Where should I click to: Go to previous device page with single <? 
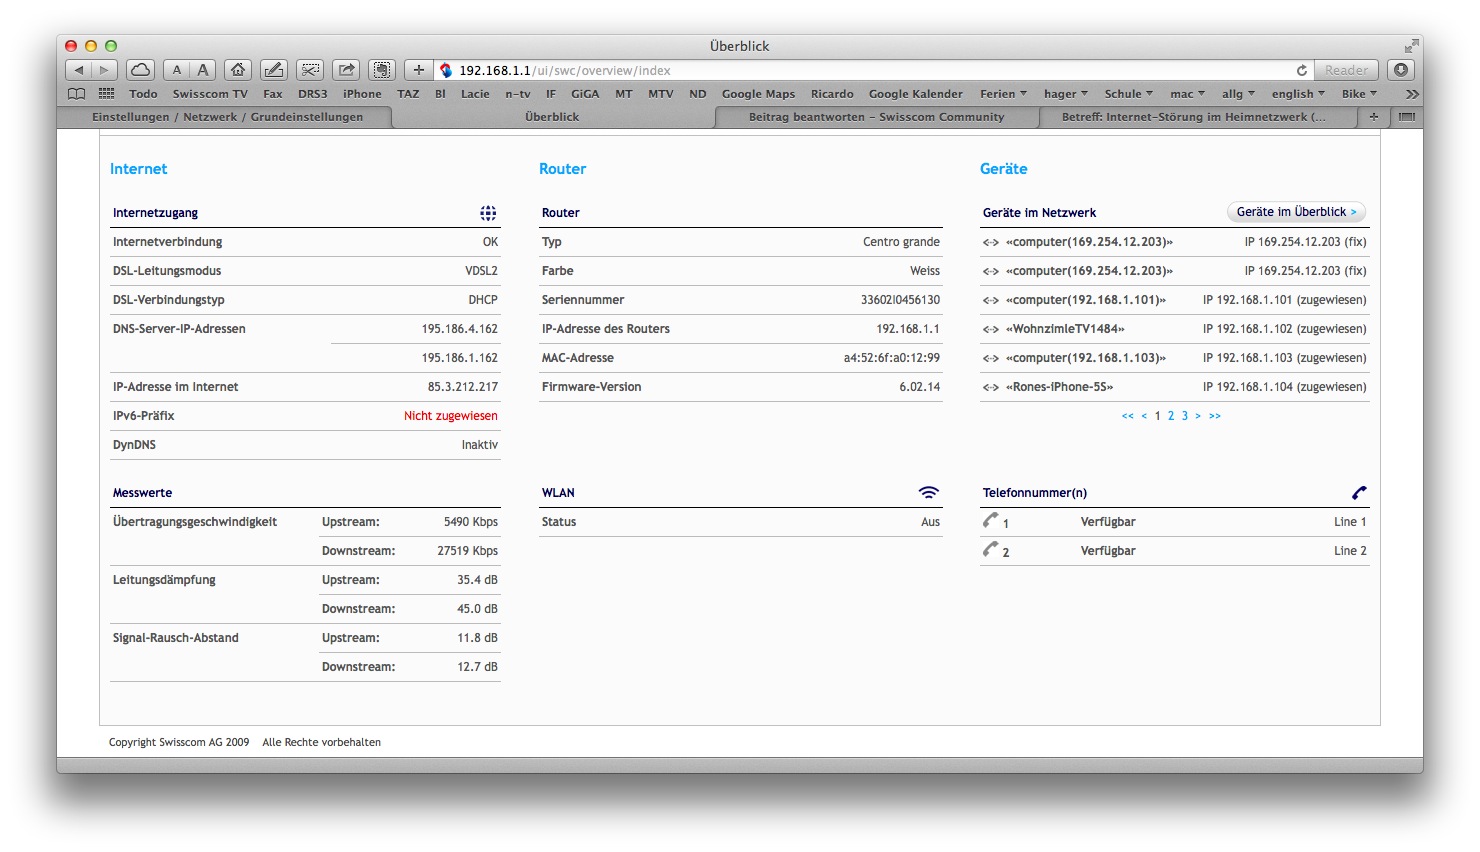tap(1144, 416)
